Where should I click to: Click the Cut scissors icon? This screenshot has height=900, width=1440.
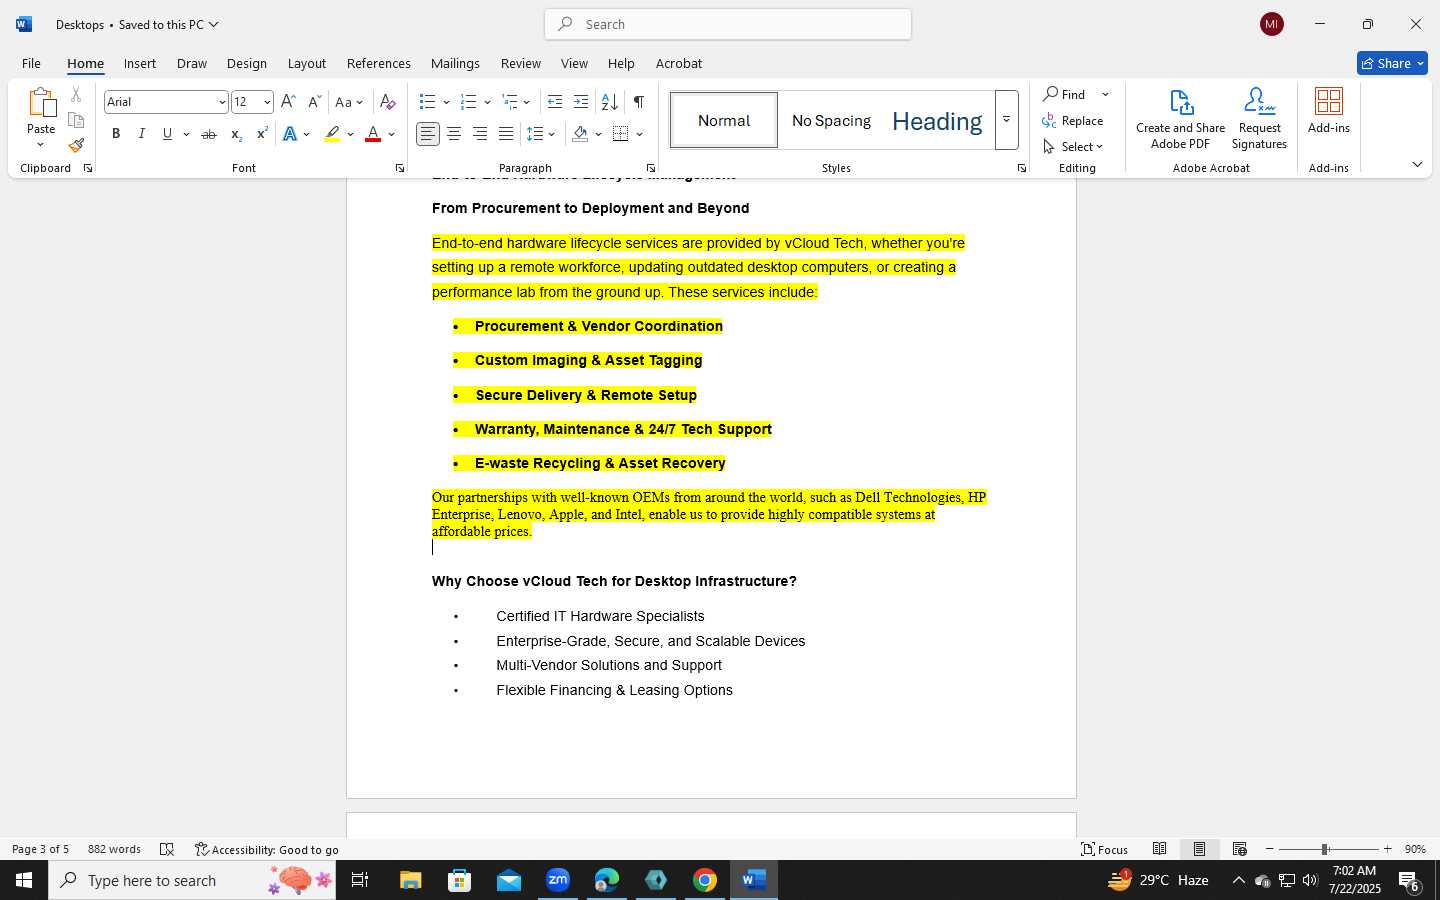click(x=76, y=95)
